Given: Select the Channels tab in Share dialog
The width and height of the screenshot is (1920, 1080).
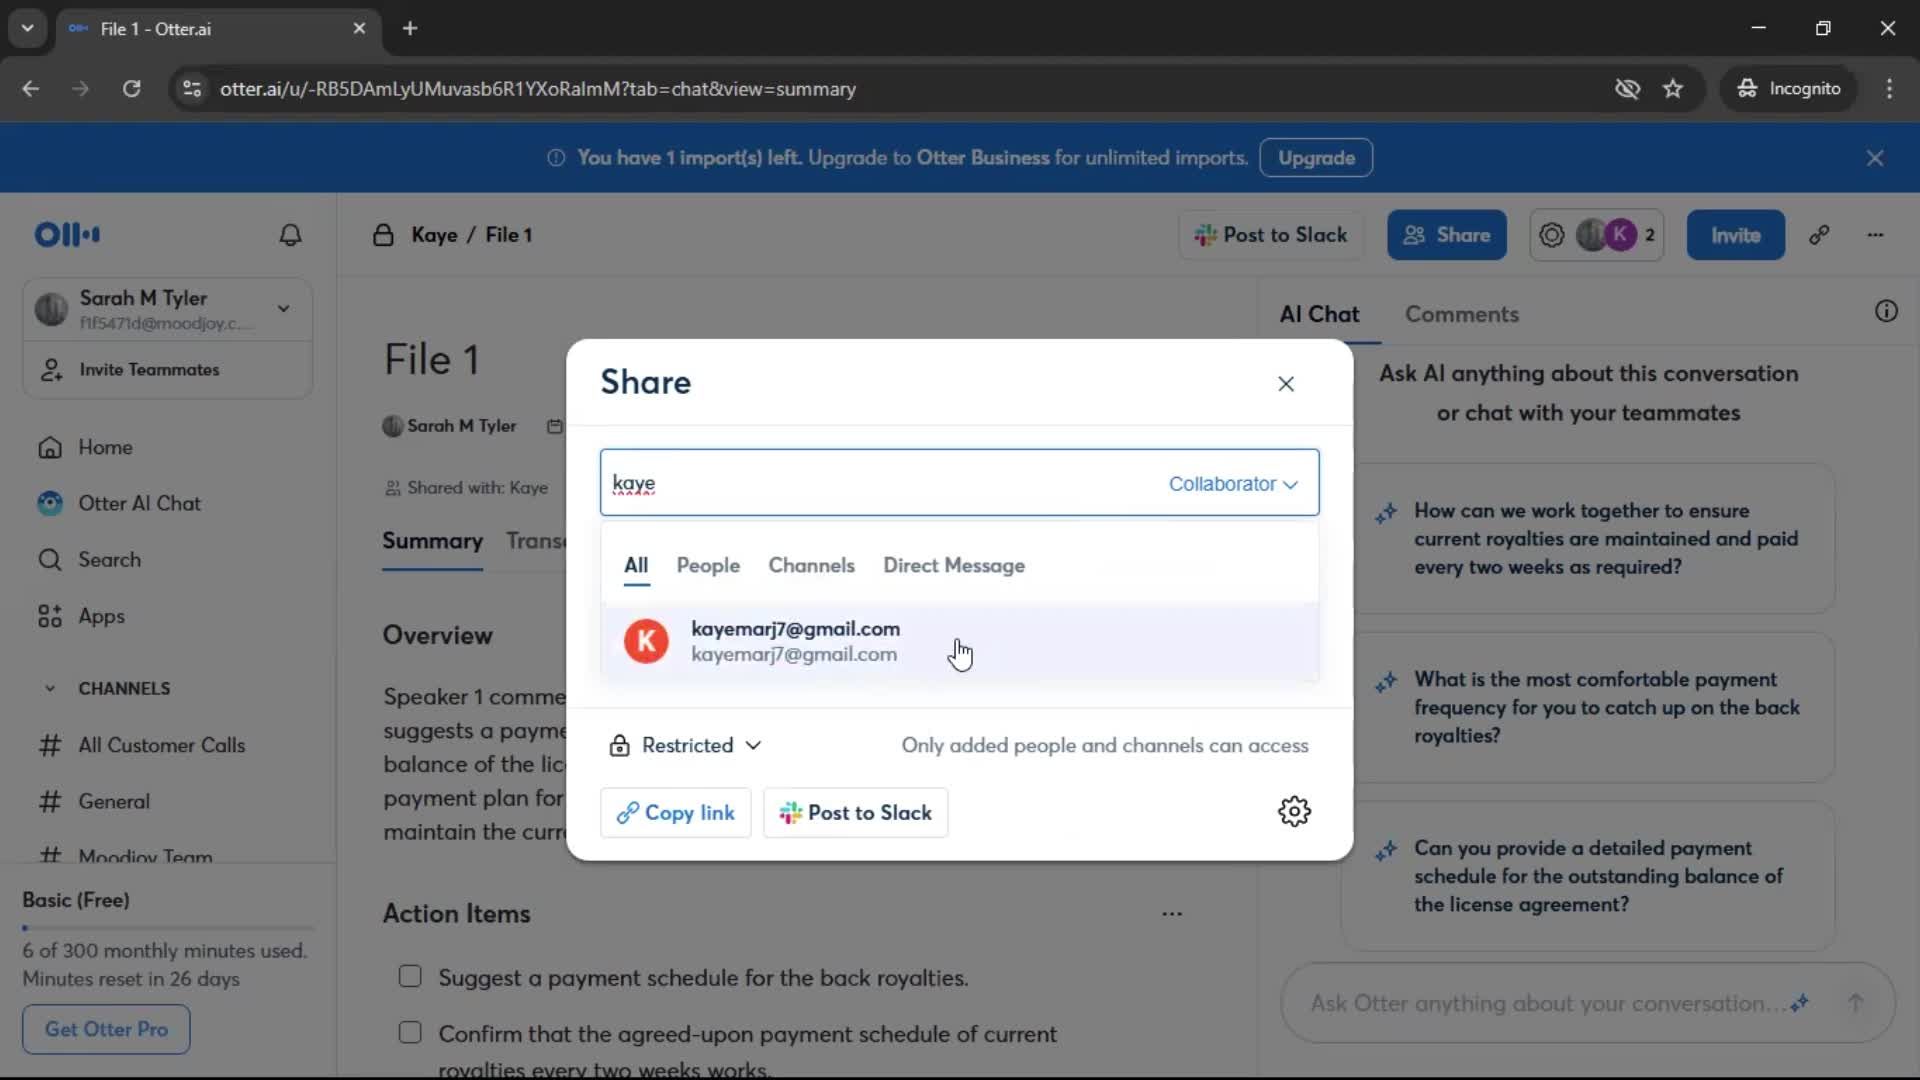Looking at the screenshot, I should point(811,566).
